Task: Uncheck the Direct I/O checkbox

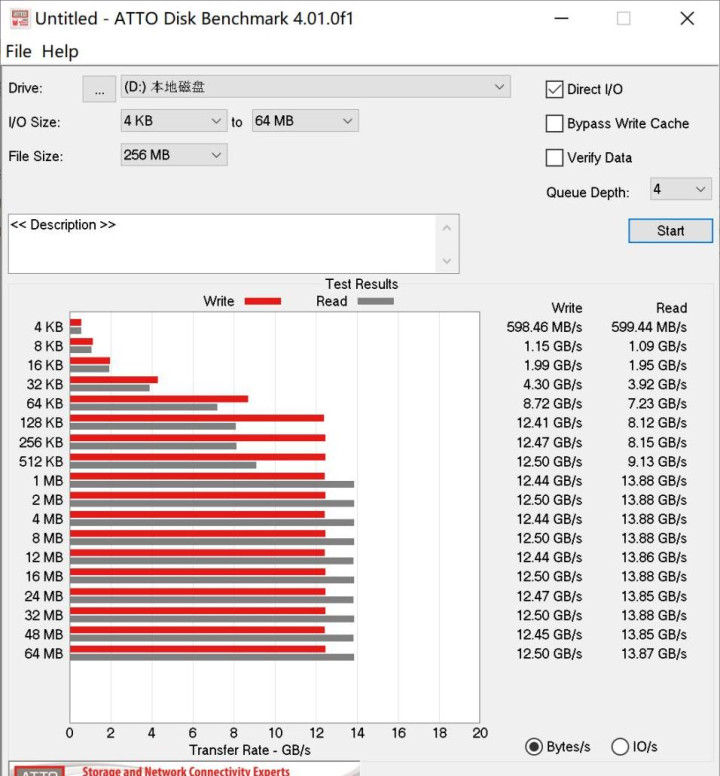Action: pos(554,90)
